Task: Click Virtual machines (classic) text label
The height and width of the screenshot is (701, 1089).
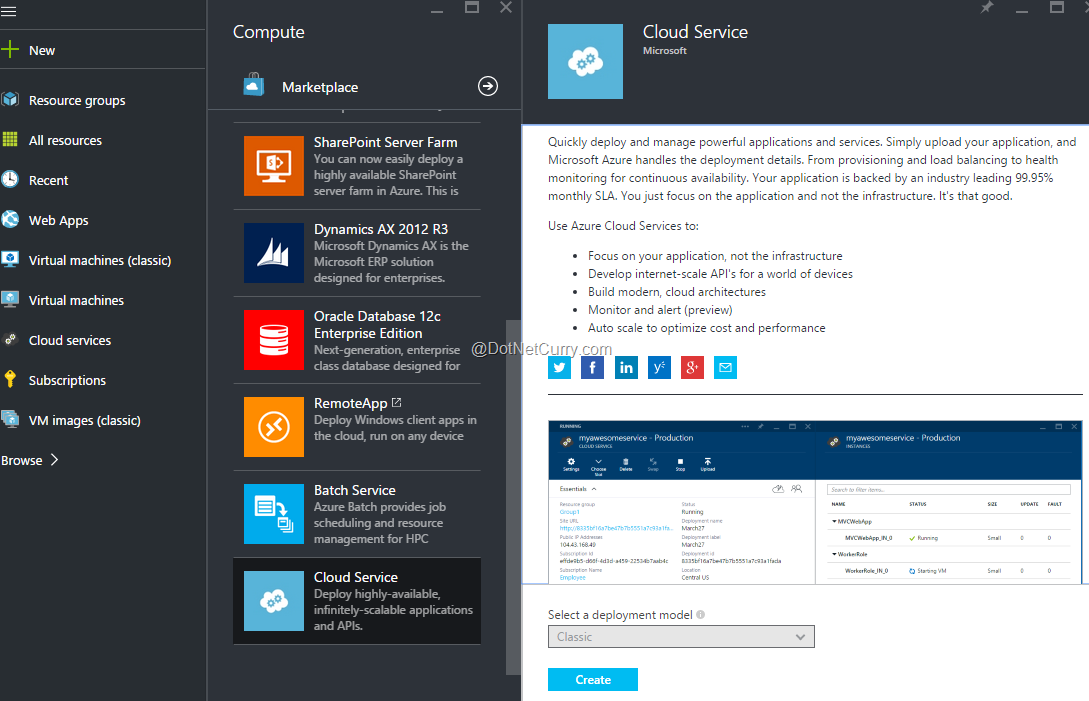Action: coord(100,261)
